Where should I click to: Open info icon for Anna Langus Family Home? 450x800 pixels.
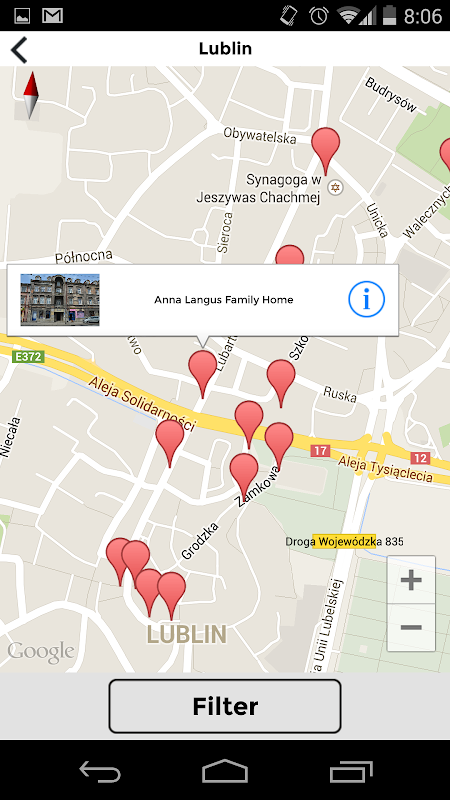pyautogui.click(x=366, y=301)
